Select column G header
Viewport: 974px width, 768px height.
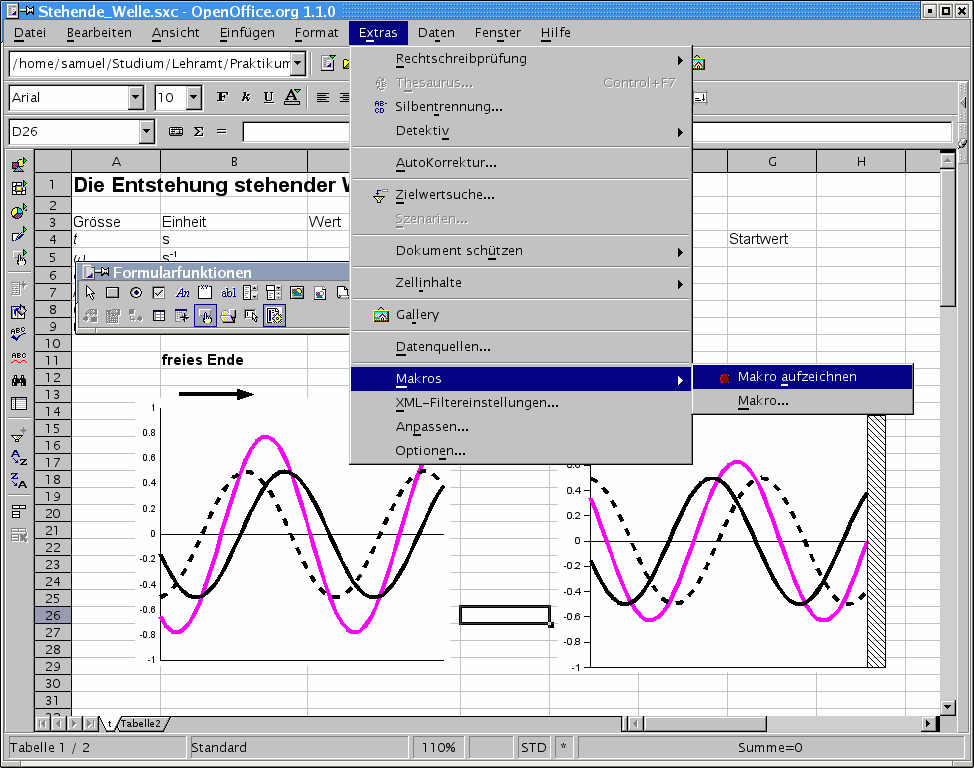tap(772, 162)
